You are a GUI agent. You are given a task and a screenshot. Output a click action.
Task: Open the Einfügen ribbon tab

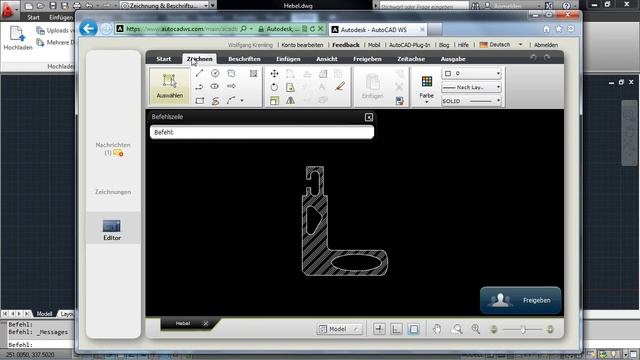(288, 59)
